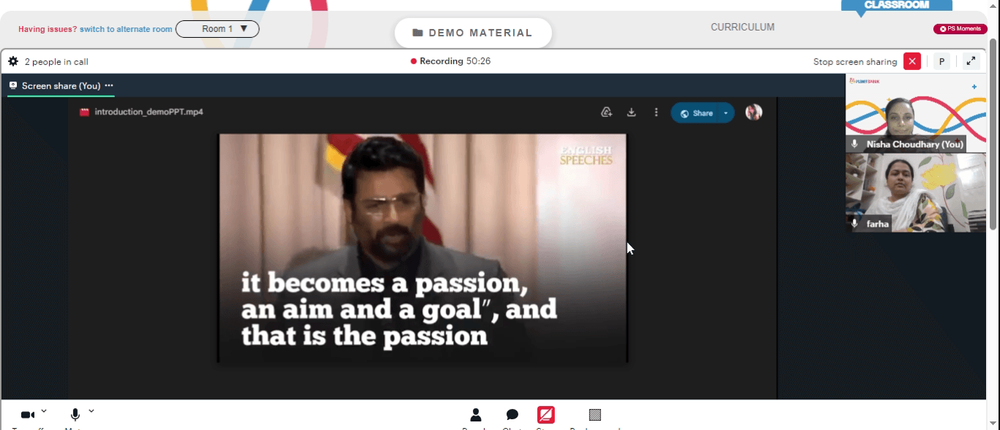
Task: Click the CLASSROOM tab at the top
Action: [x=896, y=4]
